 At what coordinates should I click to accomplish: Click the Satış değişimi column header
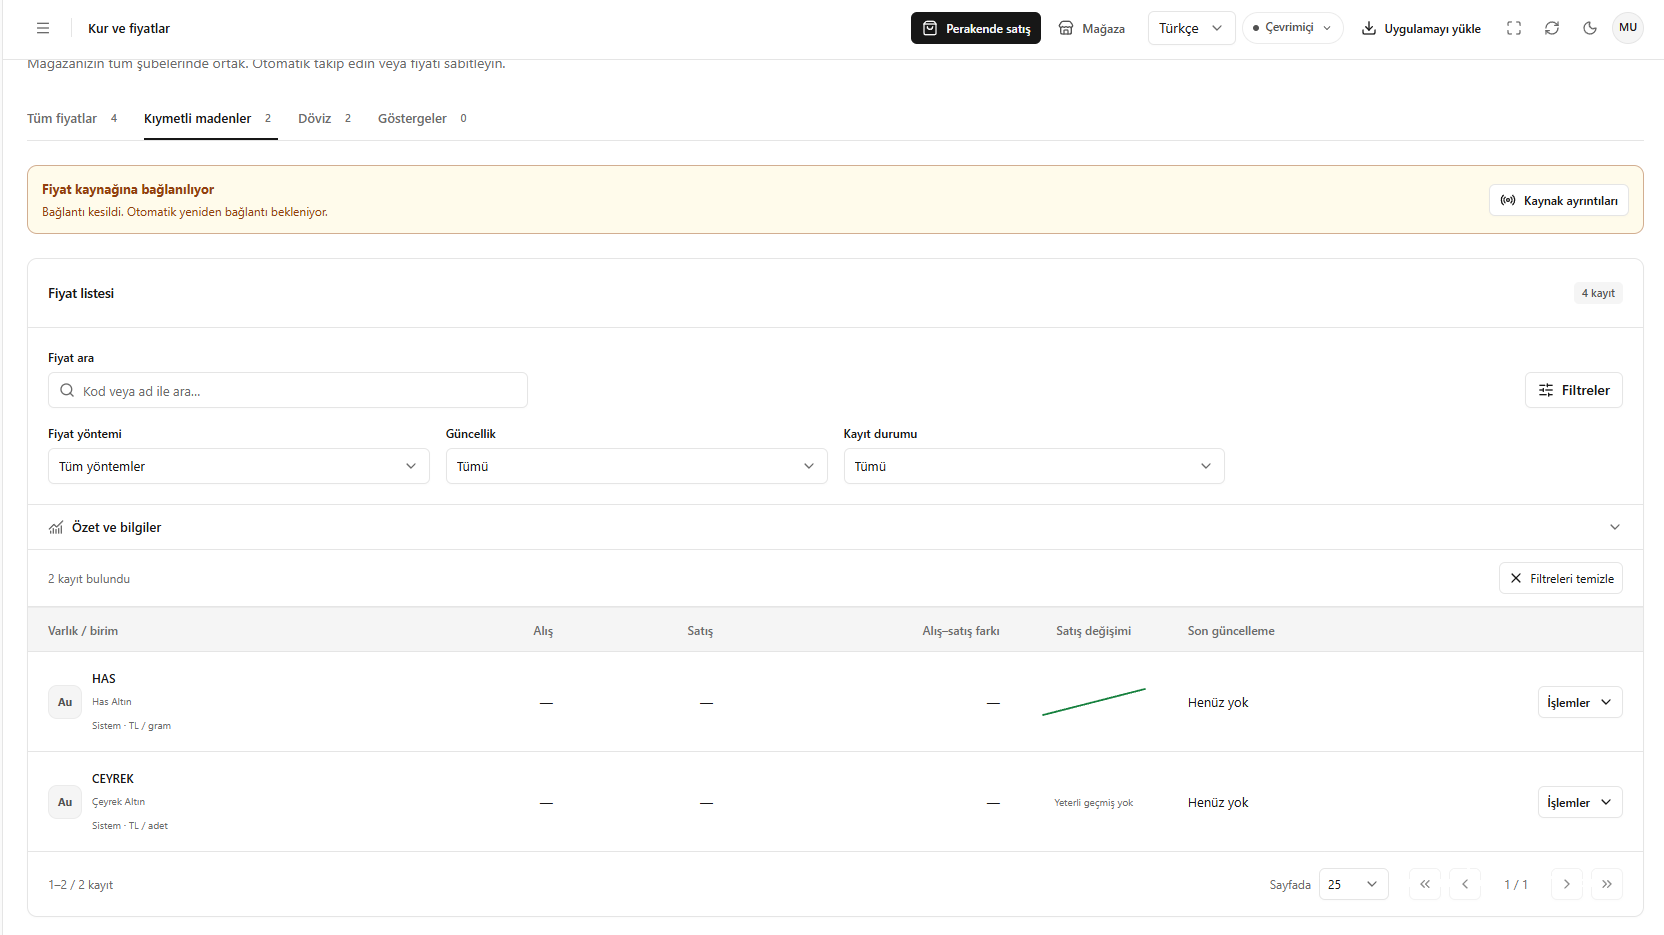coord(1094,631)
